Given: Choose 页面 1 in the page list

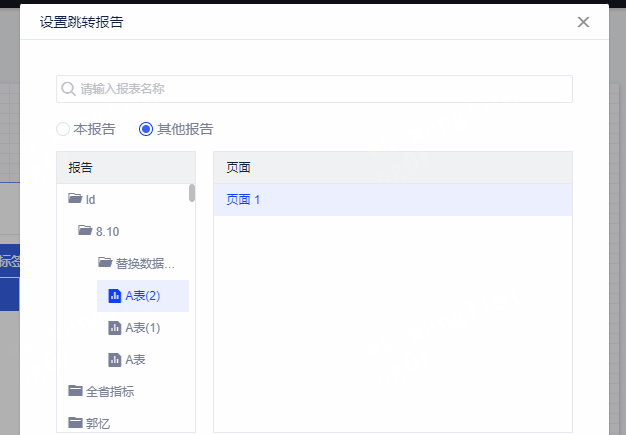Looking at the screenshot, I should pyautogui.click(x=393, y=200).
